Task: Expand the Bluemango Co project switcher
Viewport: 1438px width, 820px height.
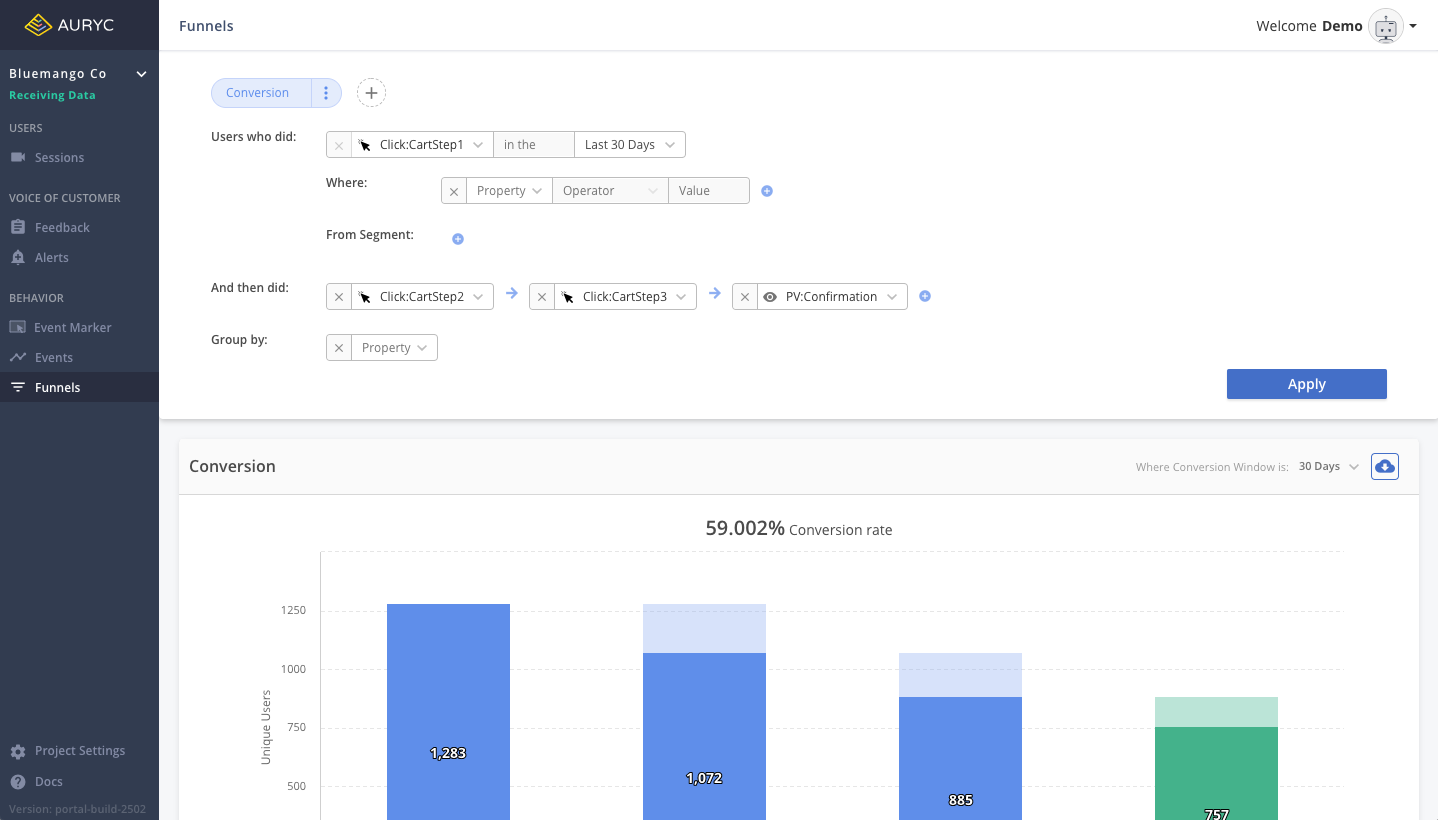Action: tap(141, 74)
